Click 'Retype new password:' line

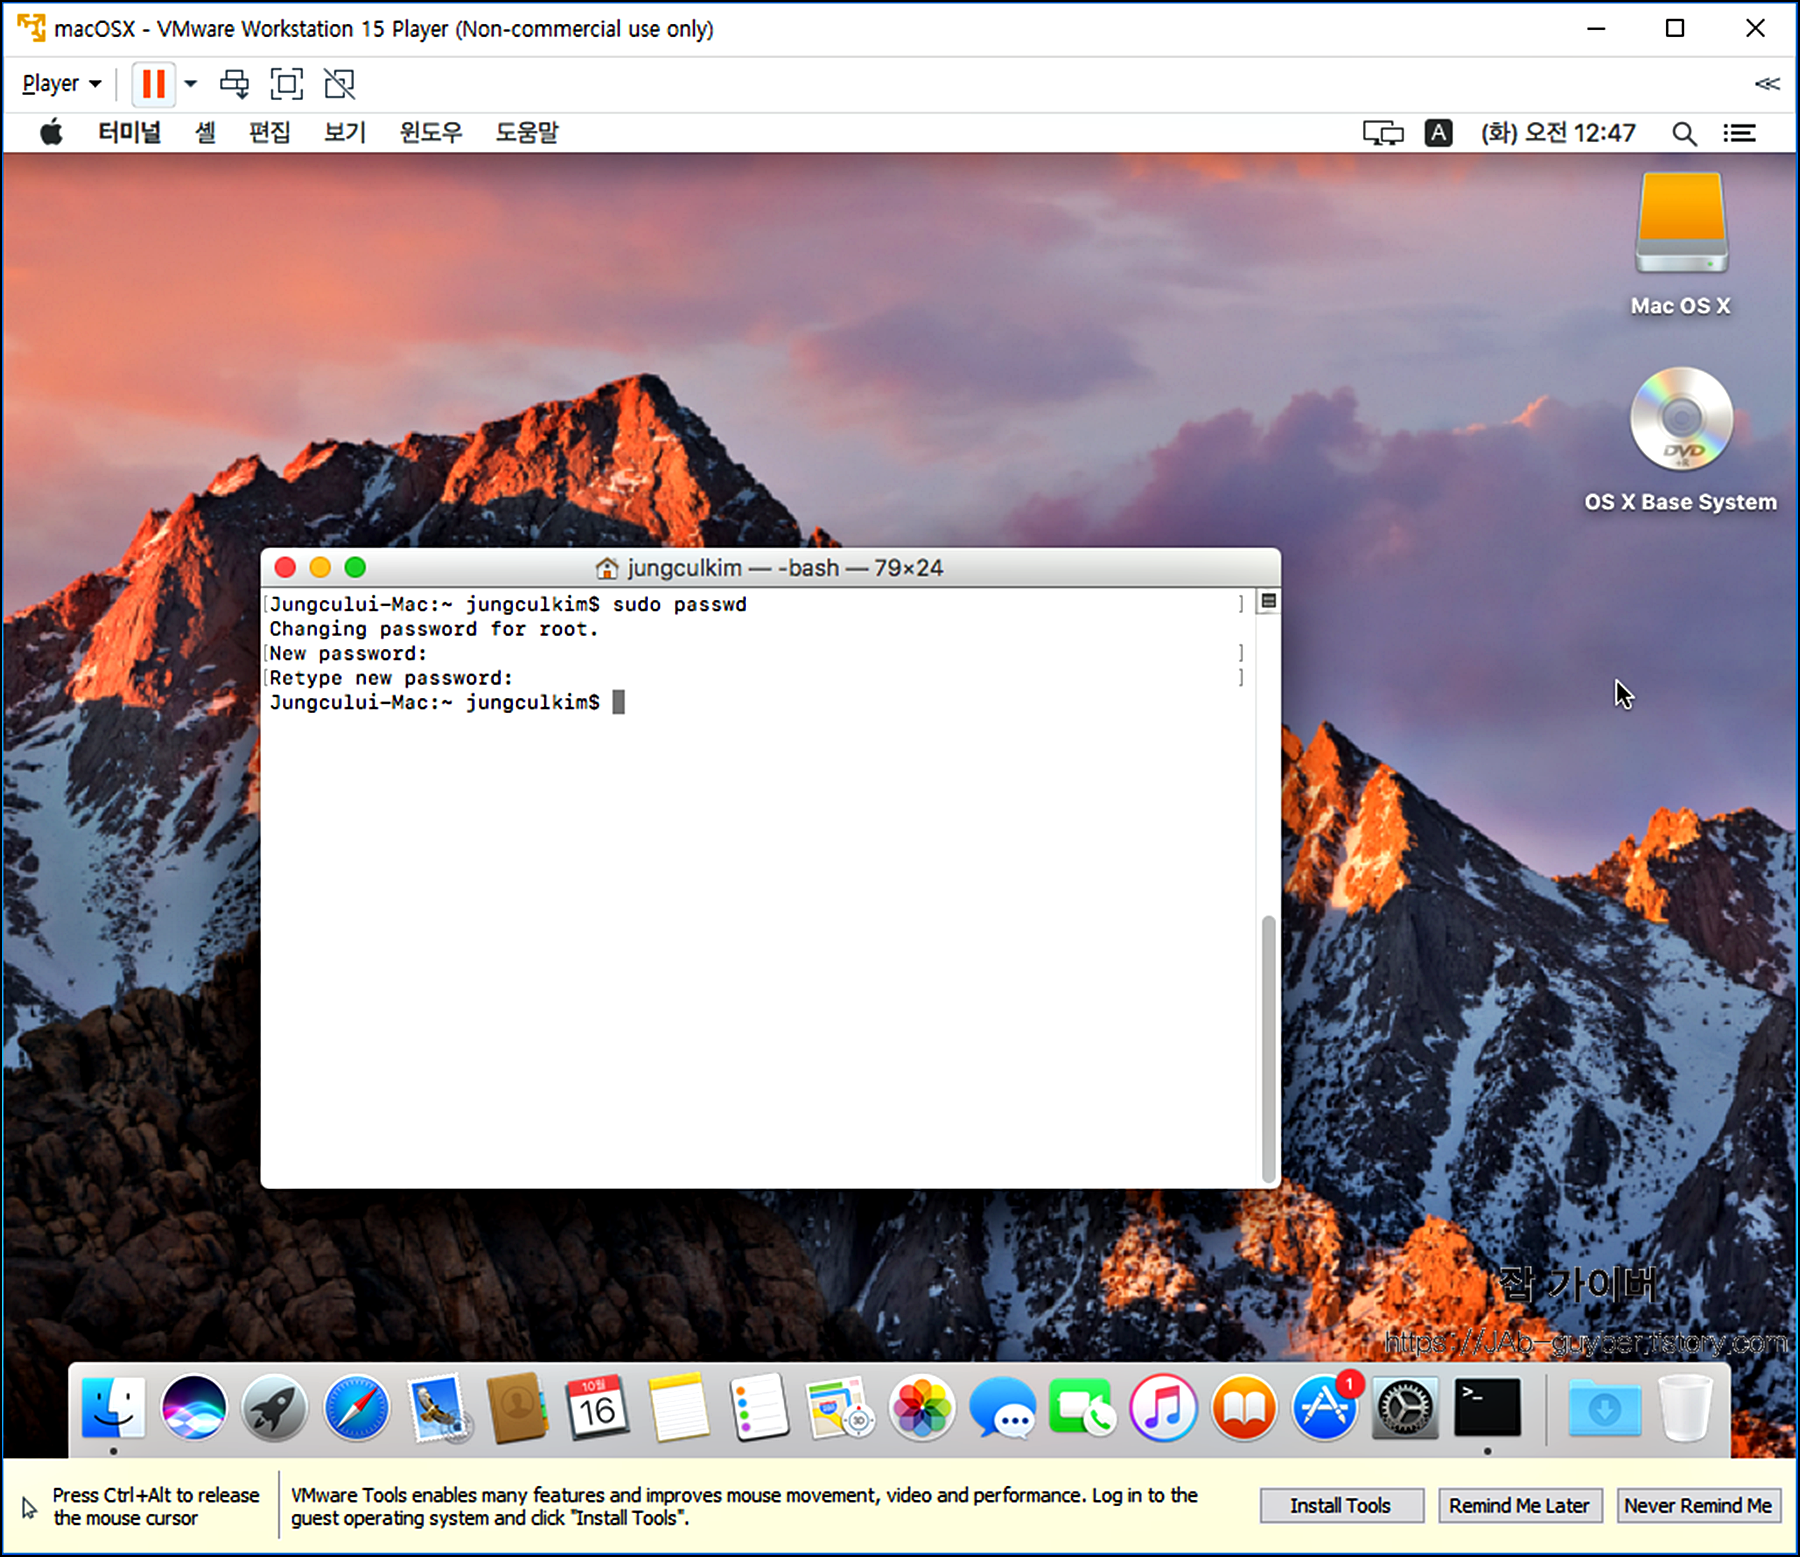[x=391, y=678]
